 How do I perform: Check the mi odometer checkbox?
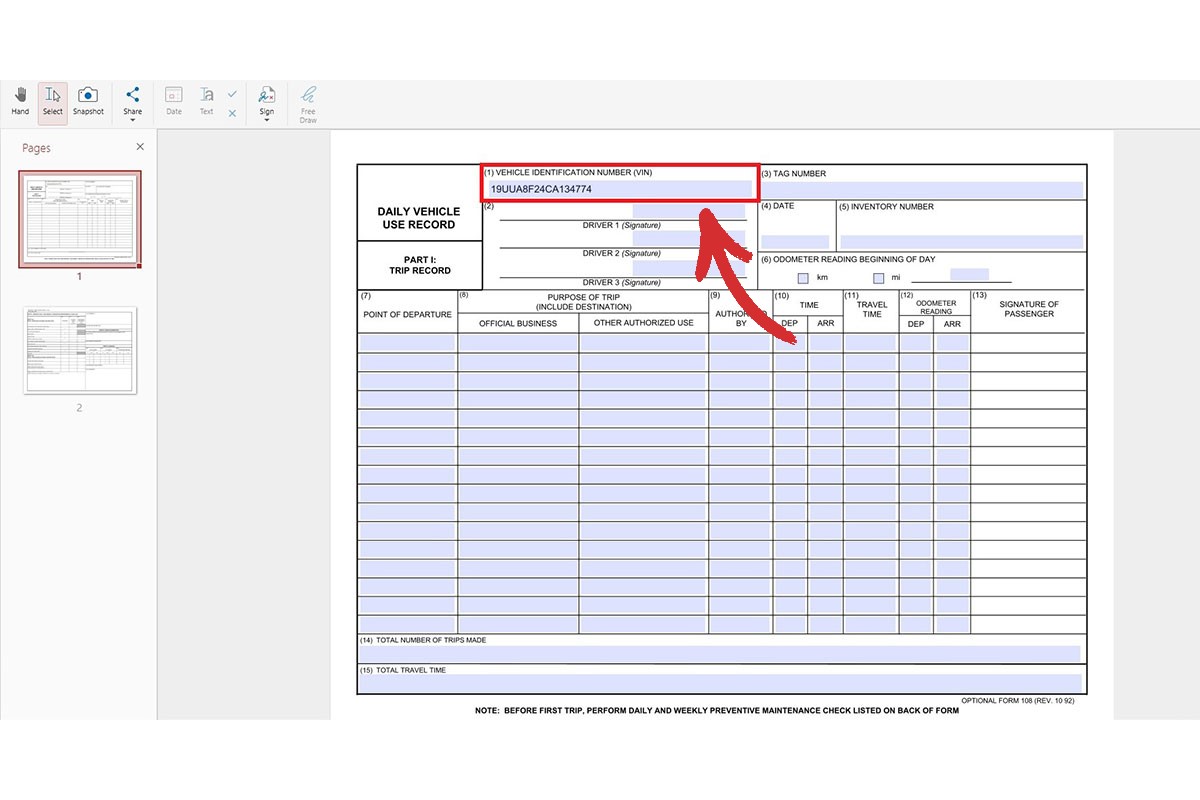[879, 278]
